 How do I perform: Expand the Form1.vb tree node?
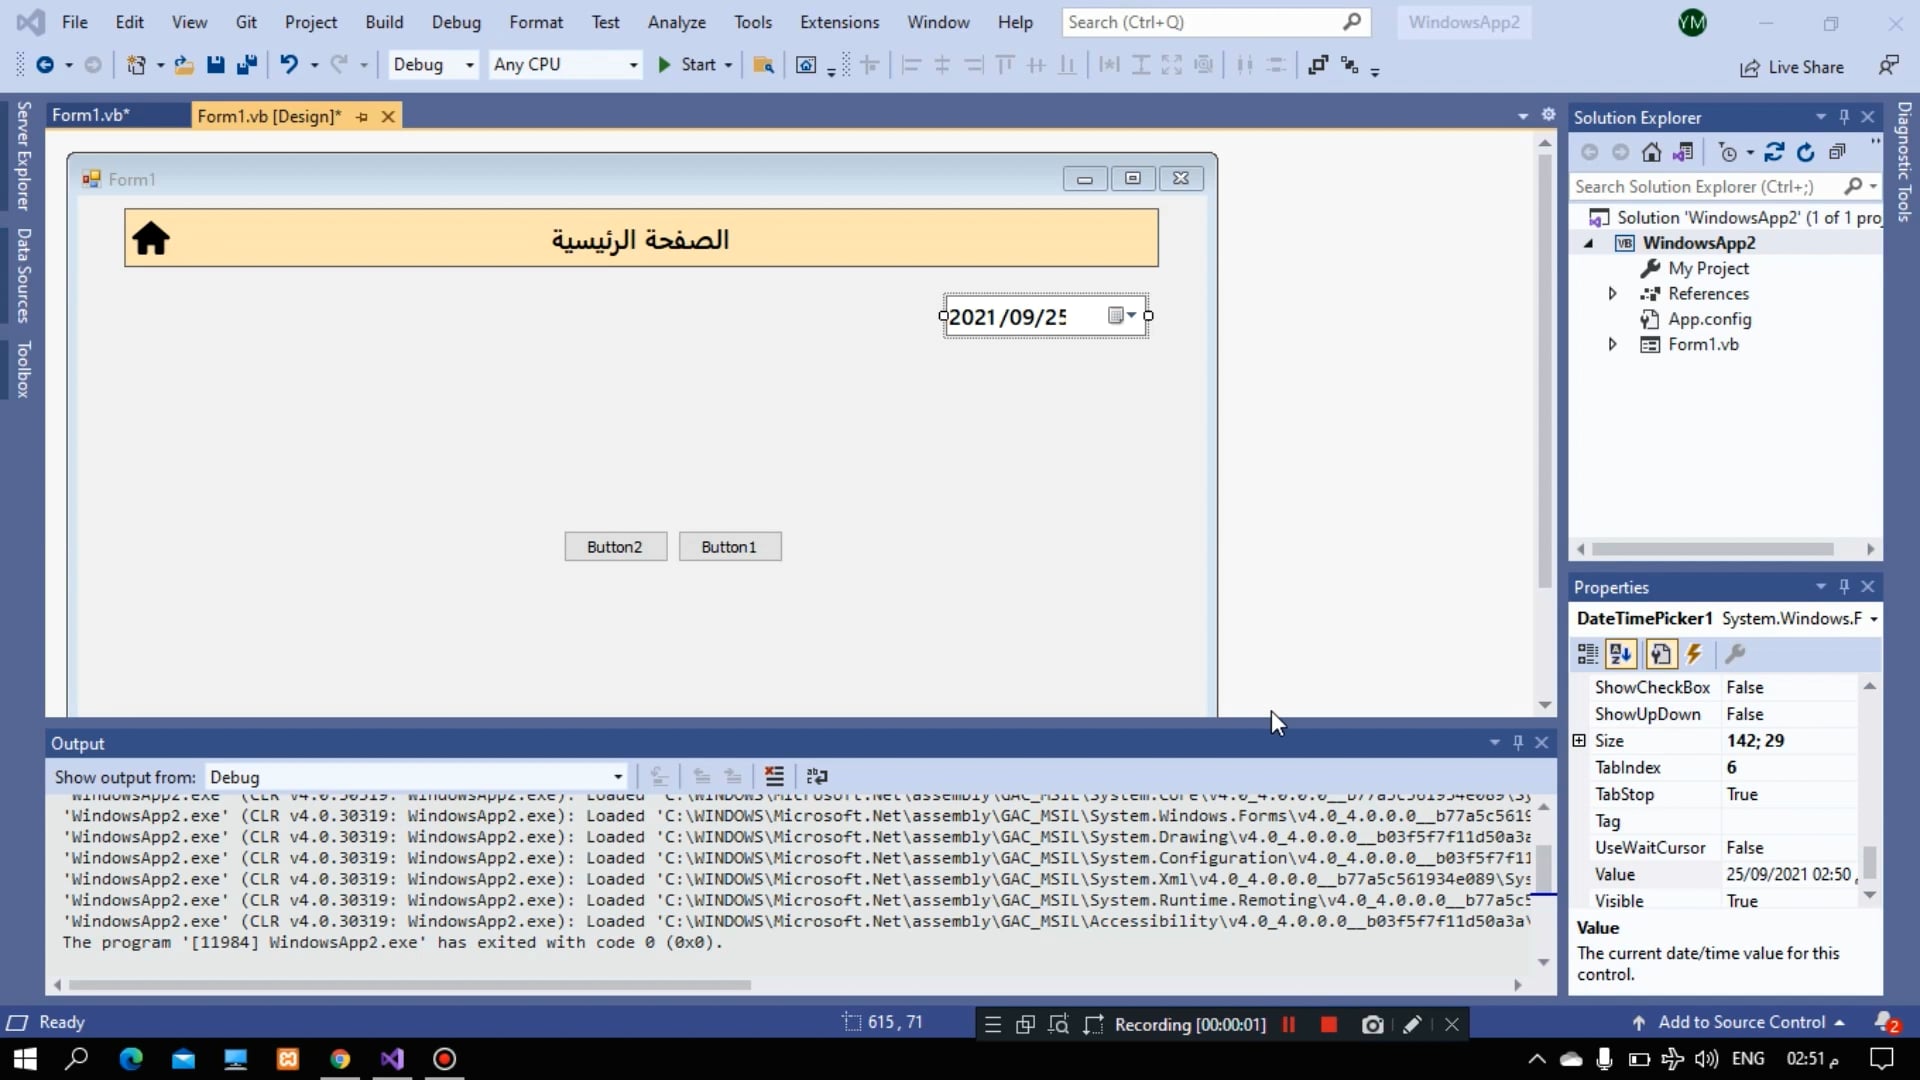tap(1612, 344)
